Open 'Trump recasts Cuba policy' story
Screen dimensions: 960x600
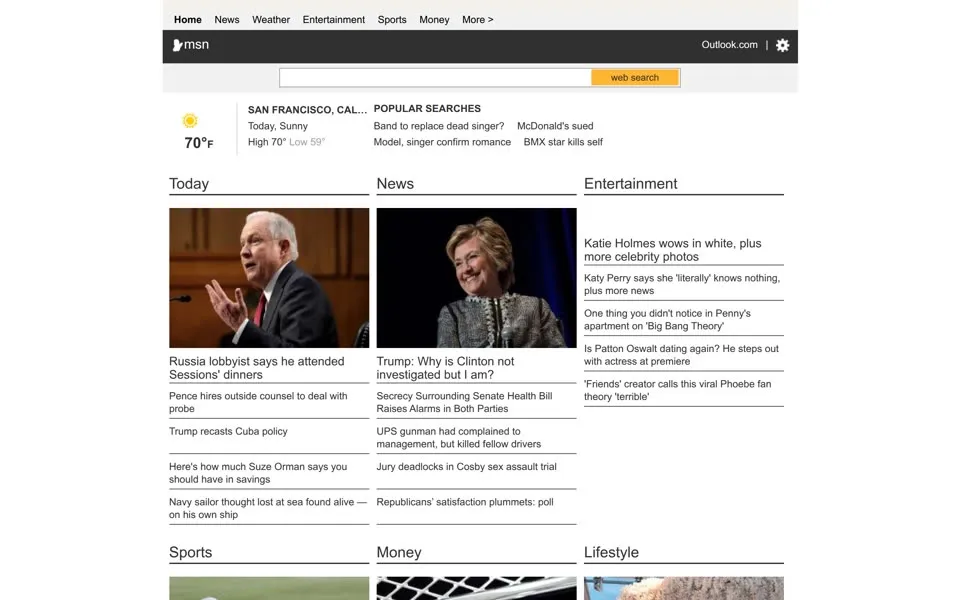pos(228,431)
